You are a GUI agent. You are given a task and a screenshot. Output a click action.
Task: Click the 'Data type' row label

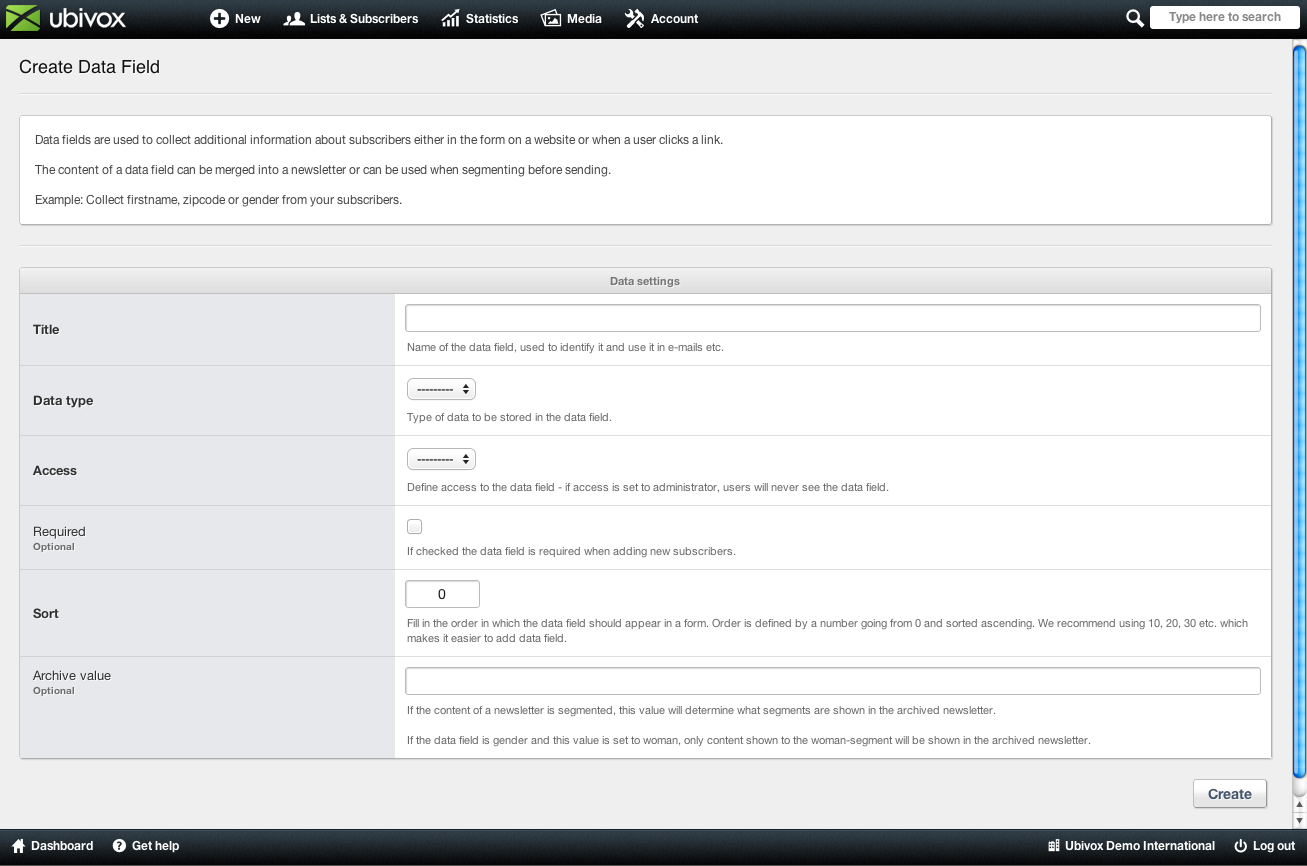(63, 400)
